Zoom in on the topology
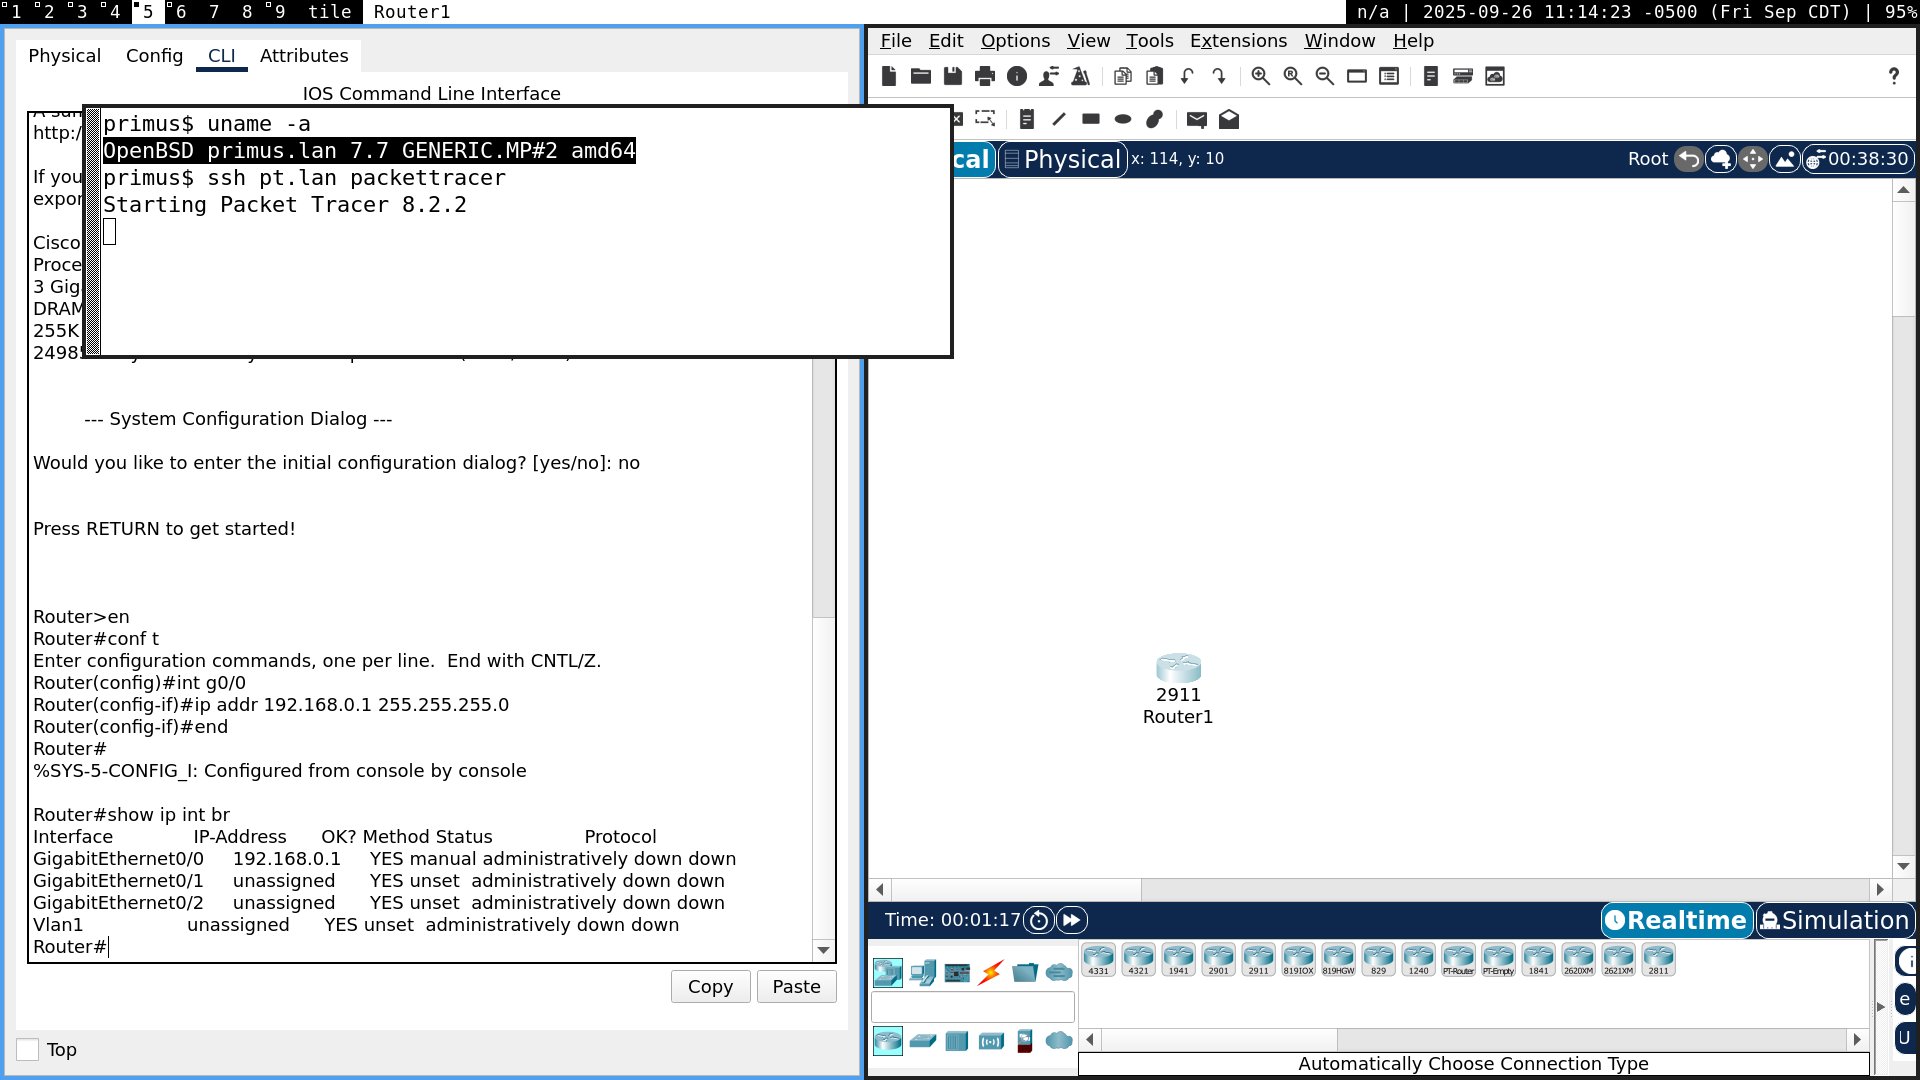1920x1080 pixels. [x=1258, y=76]
